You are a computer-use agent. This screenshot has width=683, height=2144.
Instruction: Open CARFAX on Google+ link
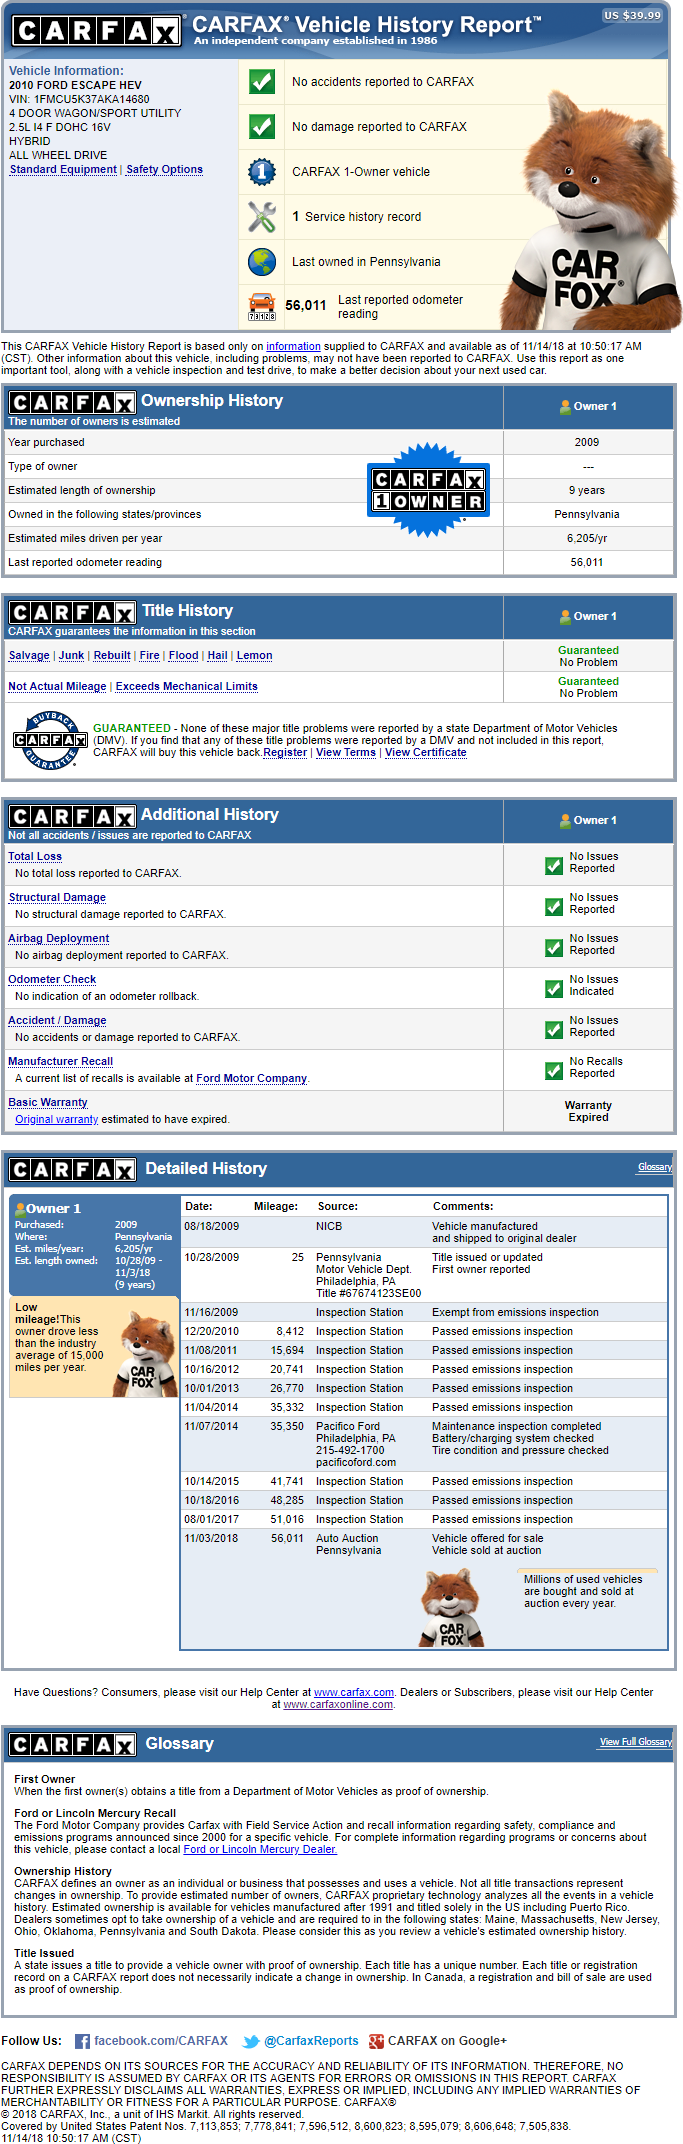(447, 2041)
